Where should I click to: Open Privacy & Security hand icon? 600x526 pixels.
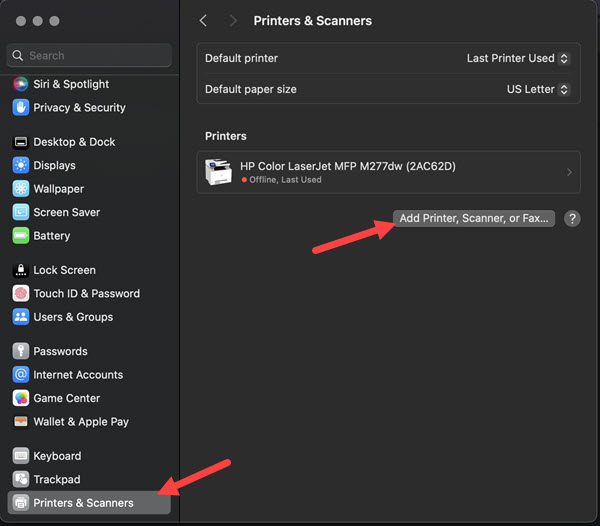21,107
